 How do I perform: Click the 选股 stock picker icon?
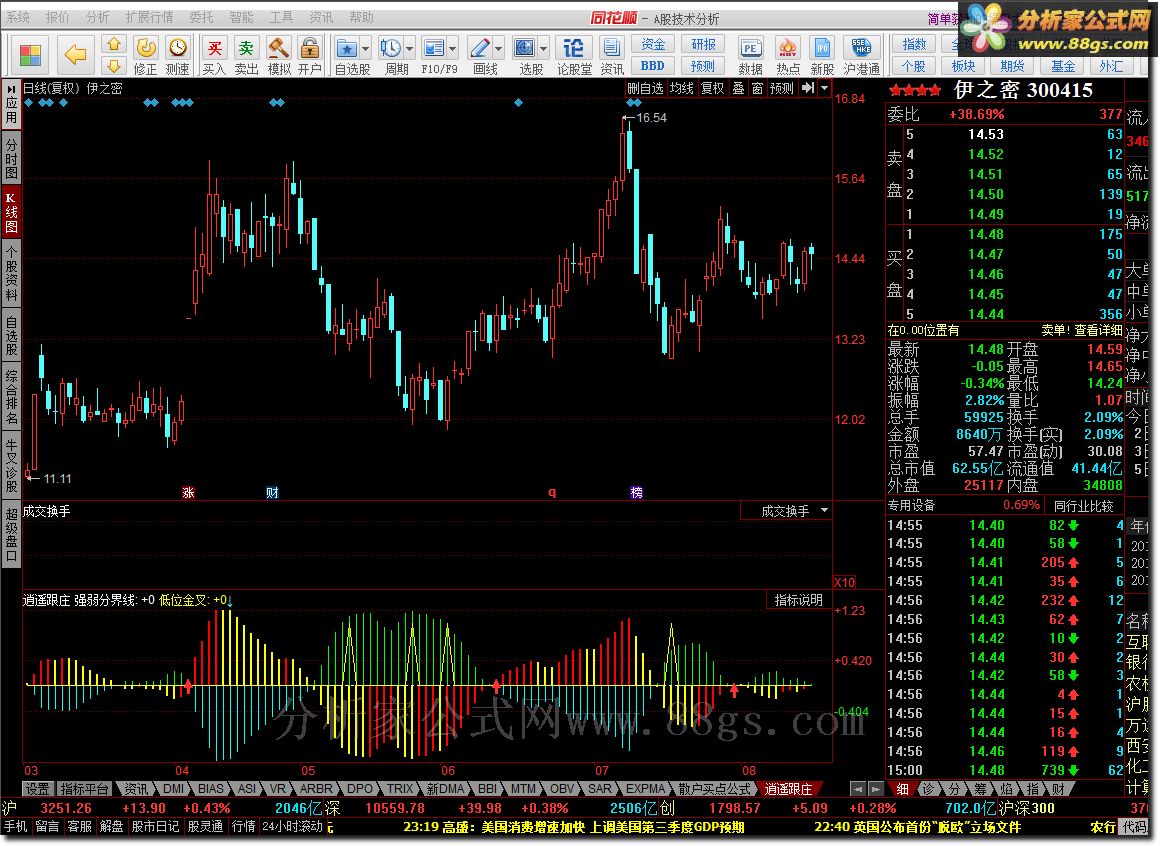tap(525, 49)
